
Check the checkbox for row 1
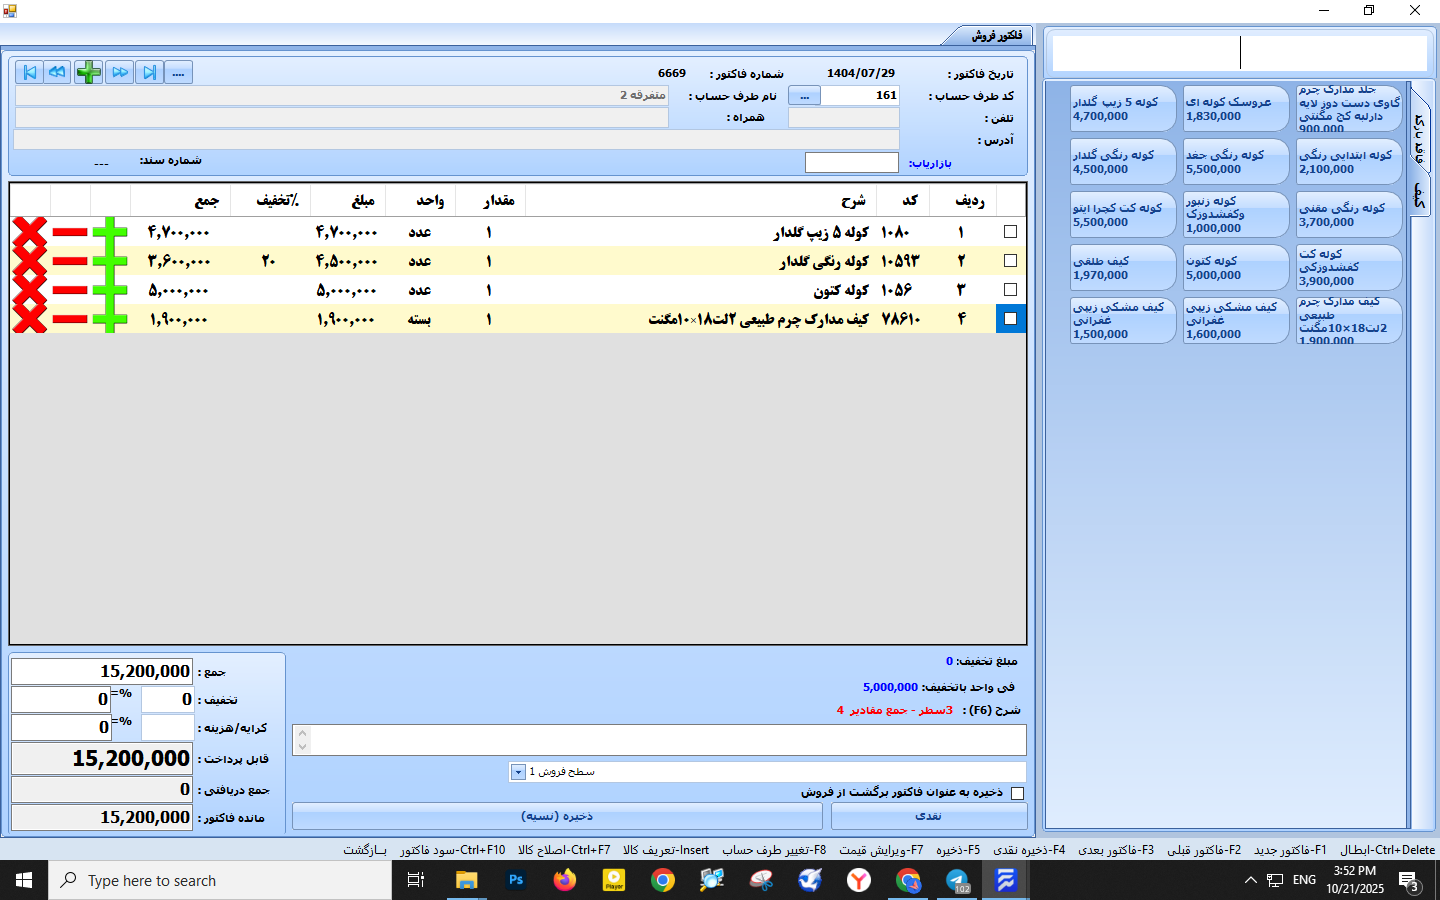point(1010,232)
